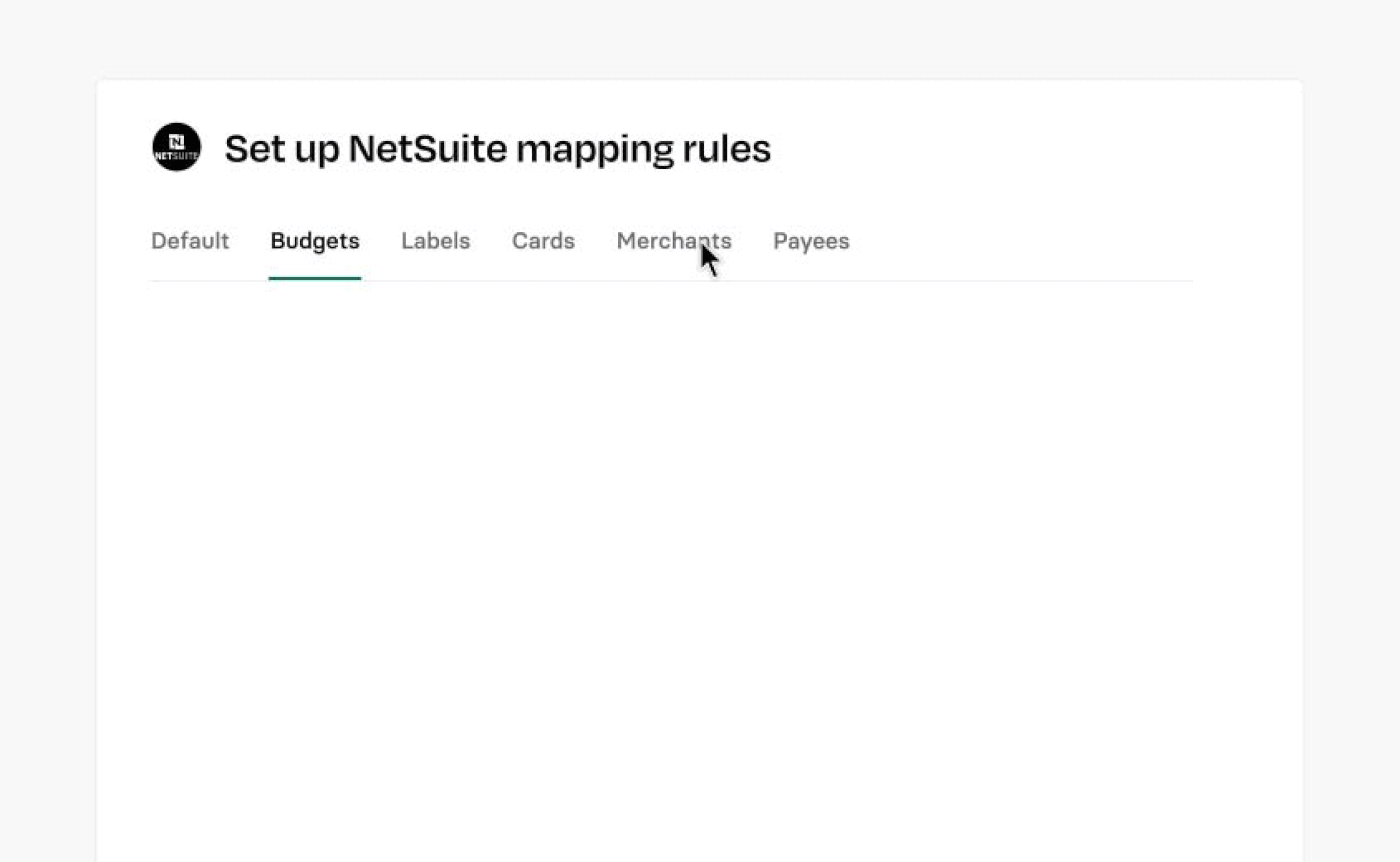Select the Budgets tab

(x=315, y=241)
